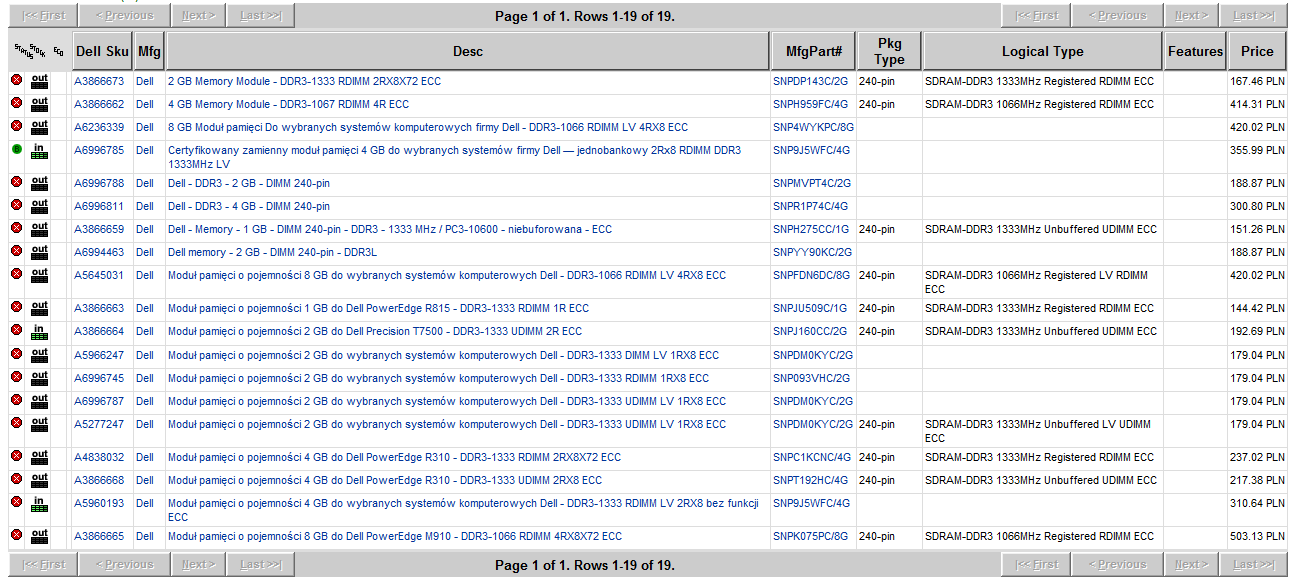The image size is (1293, 581).
Task: Open the Precision T7500 memory module description
Action: [x=375, y=331]
